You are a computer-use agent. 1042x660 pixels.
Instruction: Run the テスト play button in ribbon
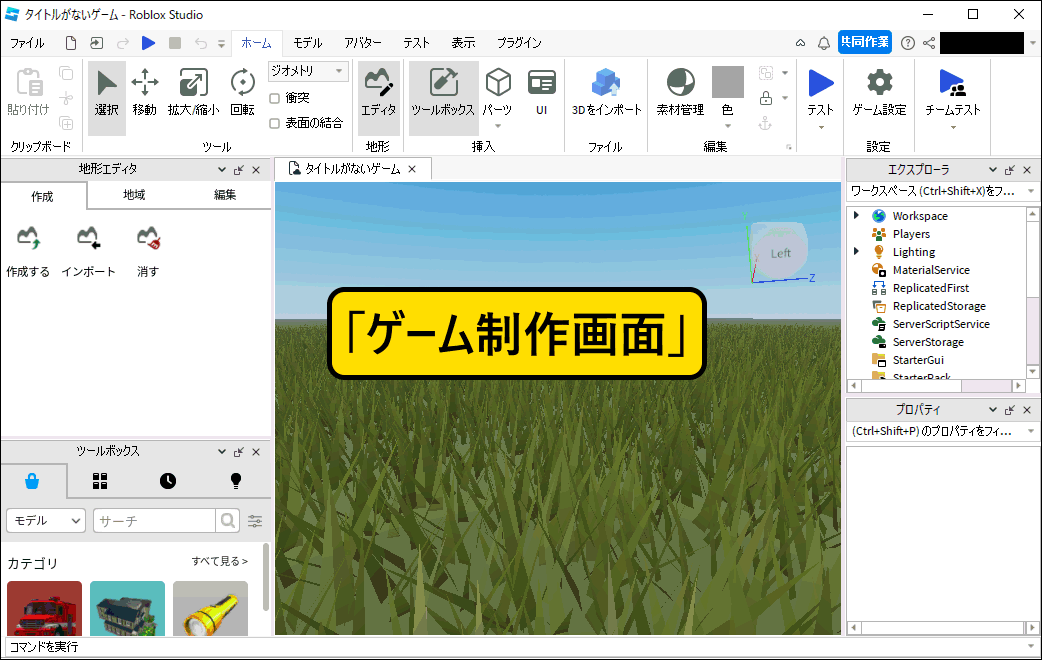click(821, 84)
